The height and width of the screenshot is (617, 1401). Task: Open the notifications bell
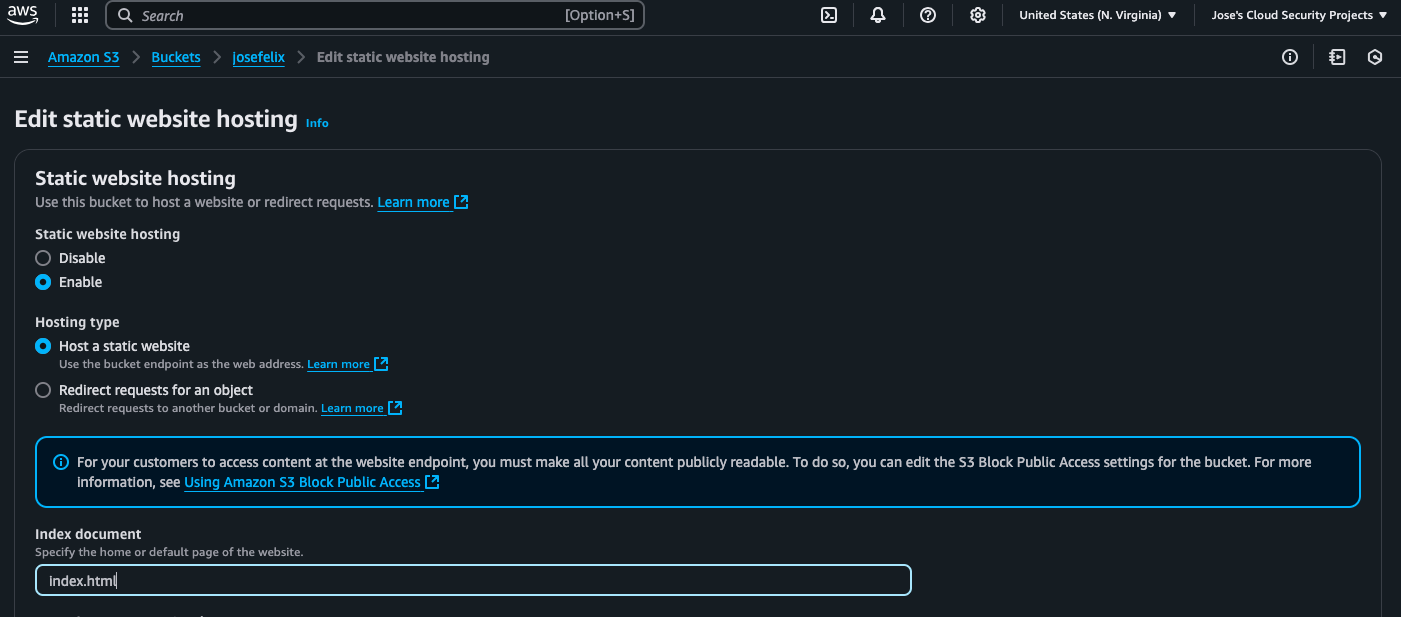878,15
